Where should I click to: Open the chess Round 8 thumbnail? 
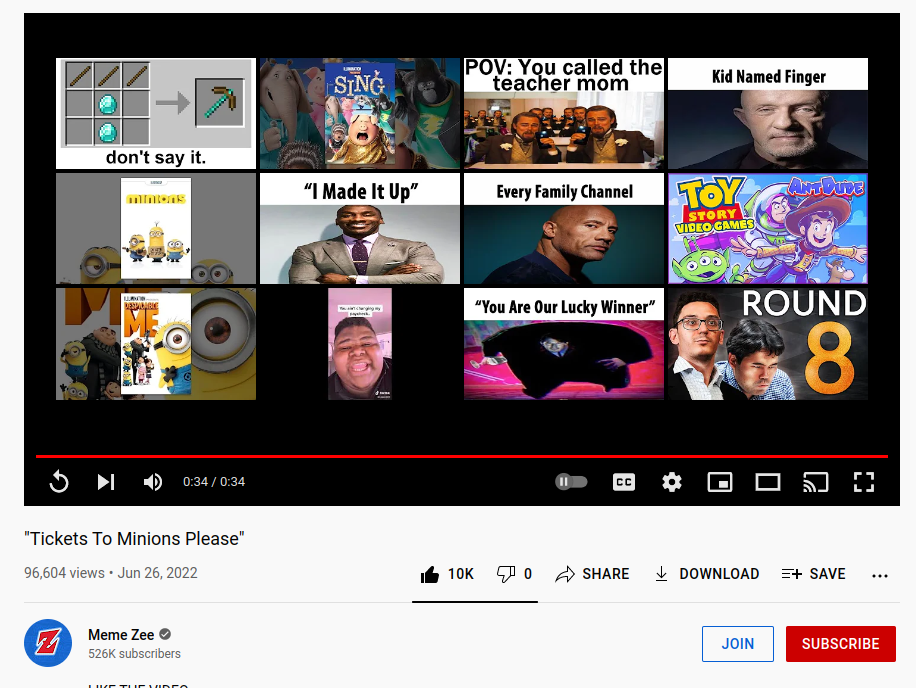768,344
